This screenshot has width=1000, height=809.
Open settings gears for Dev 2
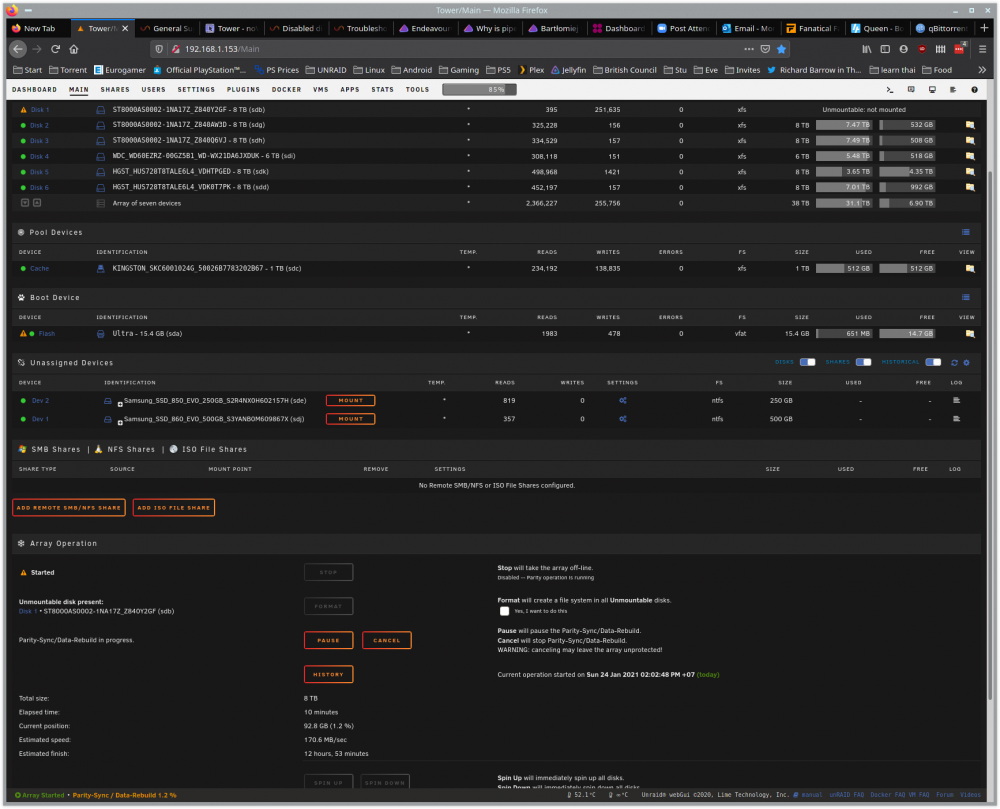point(622,400)
